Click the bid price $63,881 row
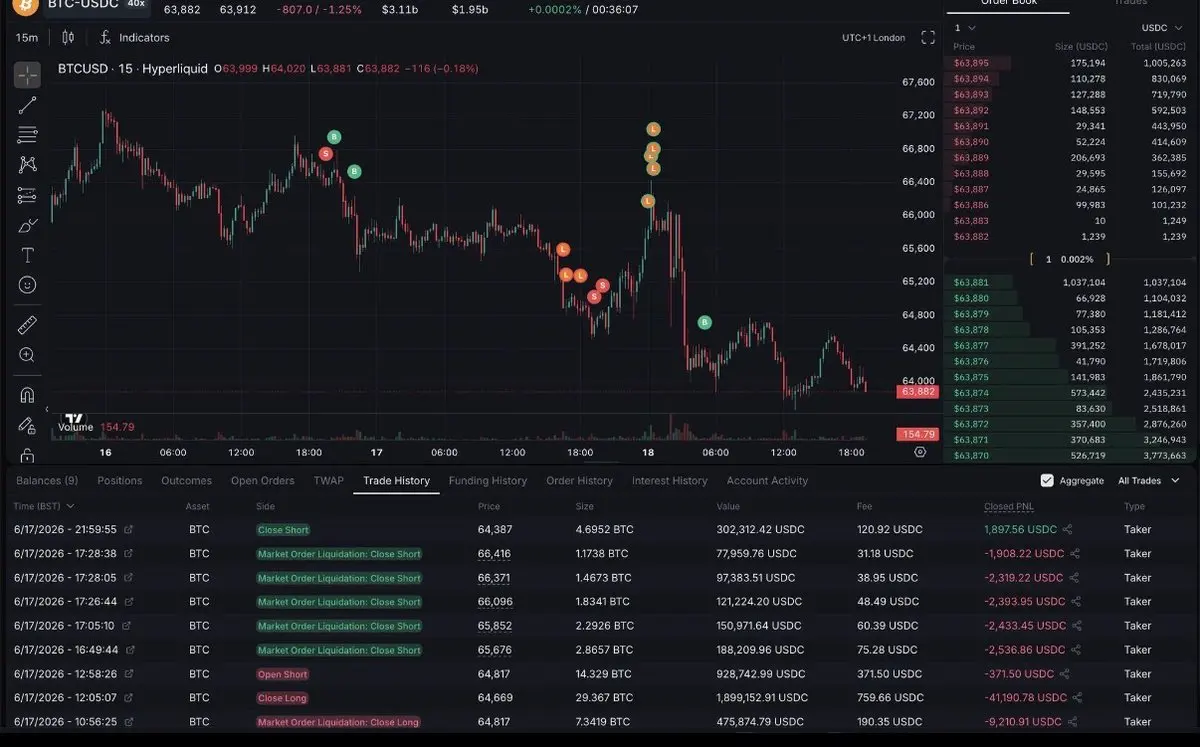The image size is (1200, 747). tap(1070, 283)
